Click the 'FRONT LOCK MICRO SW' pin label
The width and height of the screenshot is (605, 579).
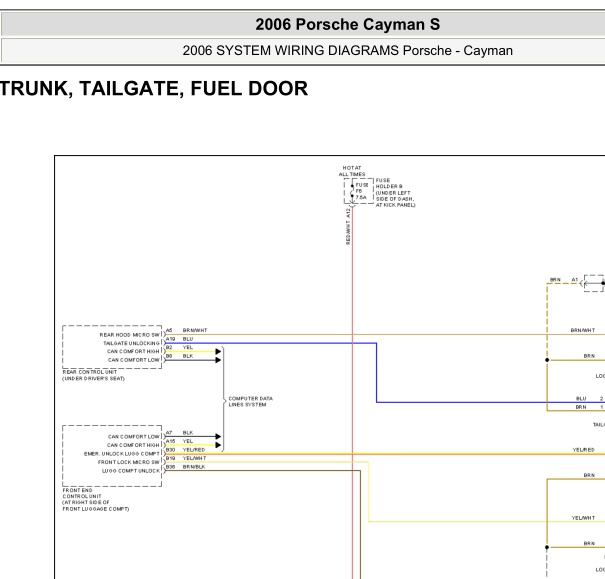click(x=129, y=462)
